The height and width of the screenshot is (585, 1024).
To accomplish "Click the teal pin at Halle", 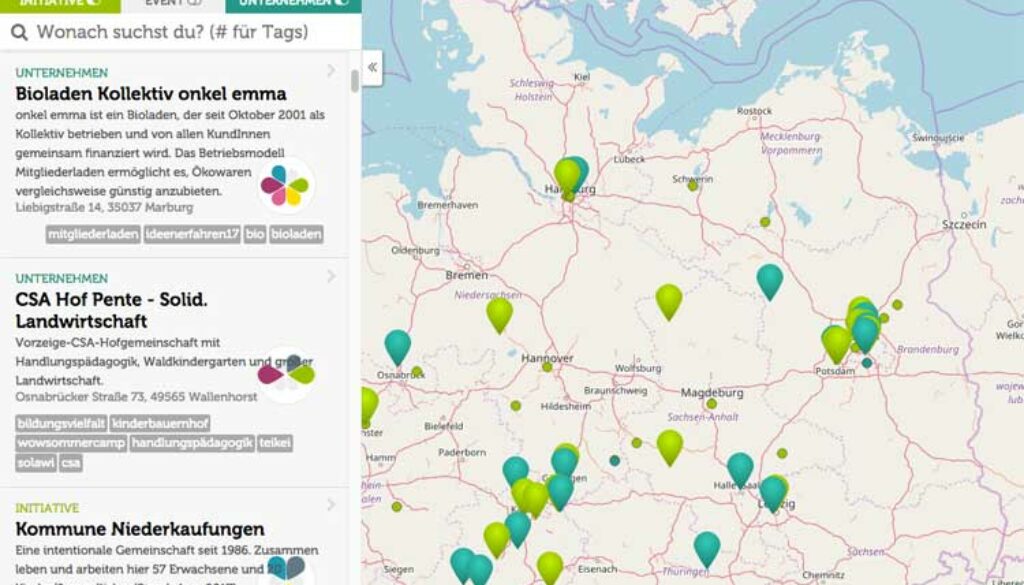I will pyautogui.click(x=740, y=468).
